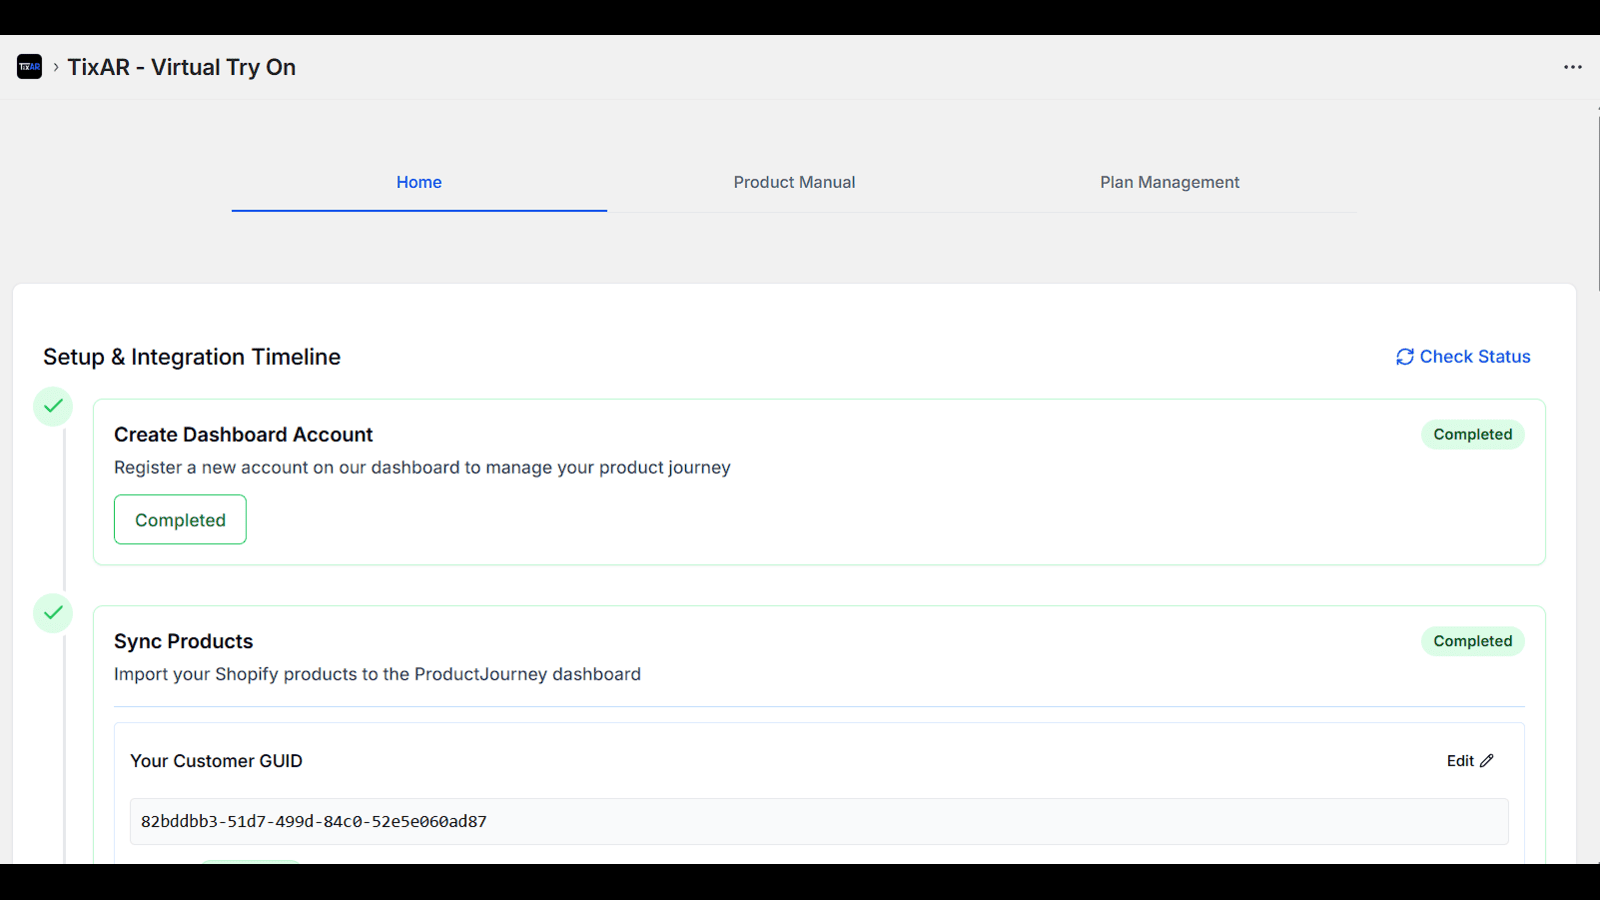Image resolution: width=1600 pixels, height=900 pixels.
Task: Click the refresh icon beside Check Status
Action: point(1404,357)
